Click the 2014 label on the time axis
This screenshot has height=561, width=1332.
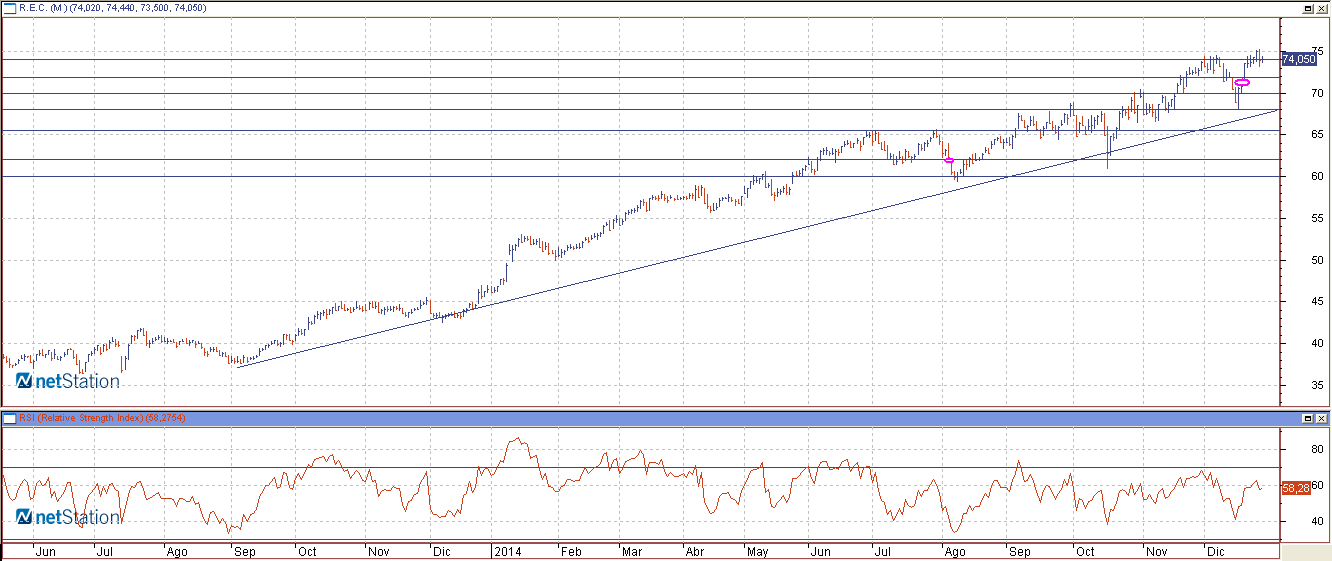pos(508,552)
